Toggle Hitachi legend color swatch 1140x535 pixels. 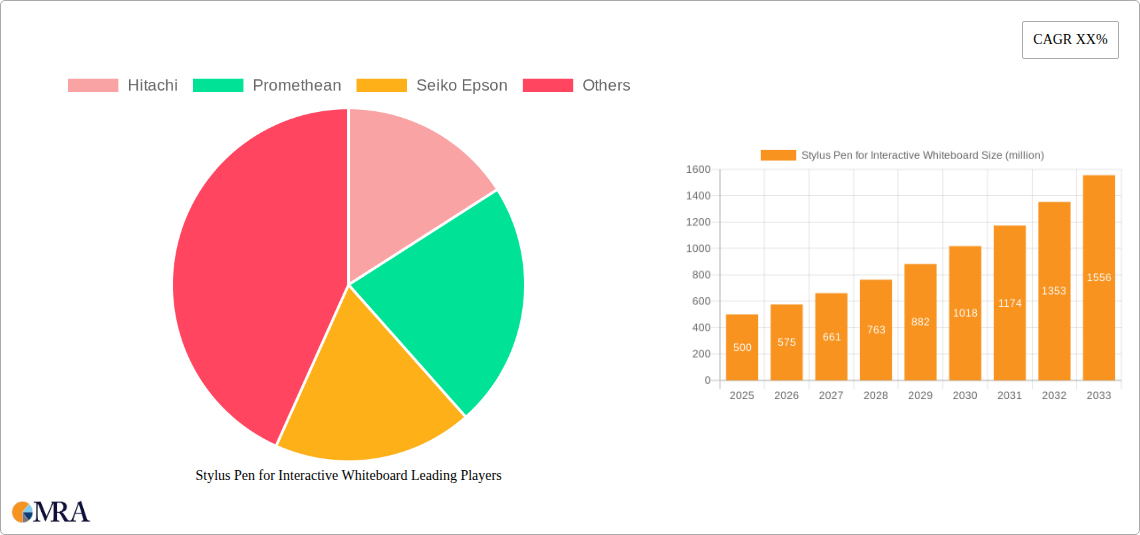click(x=93, y=86)
